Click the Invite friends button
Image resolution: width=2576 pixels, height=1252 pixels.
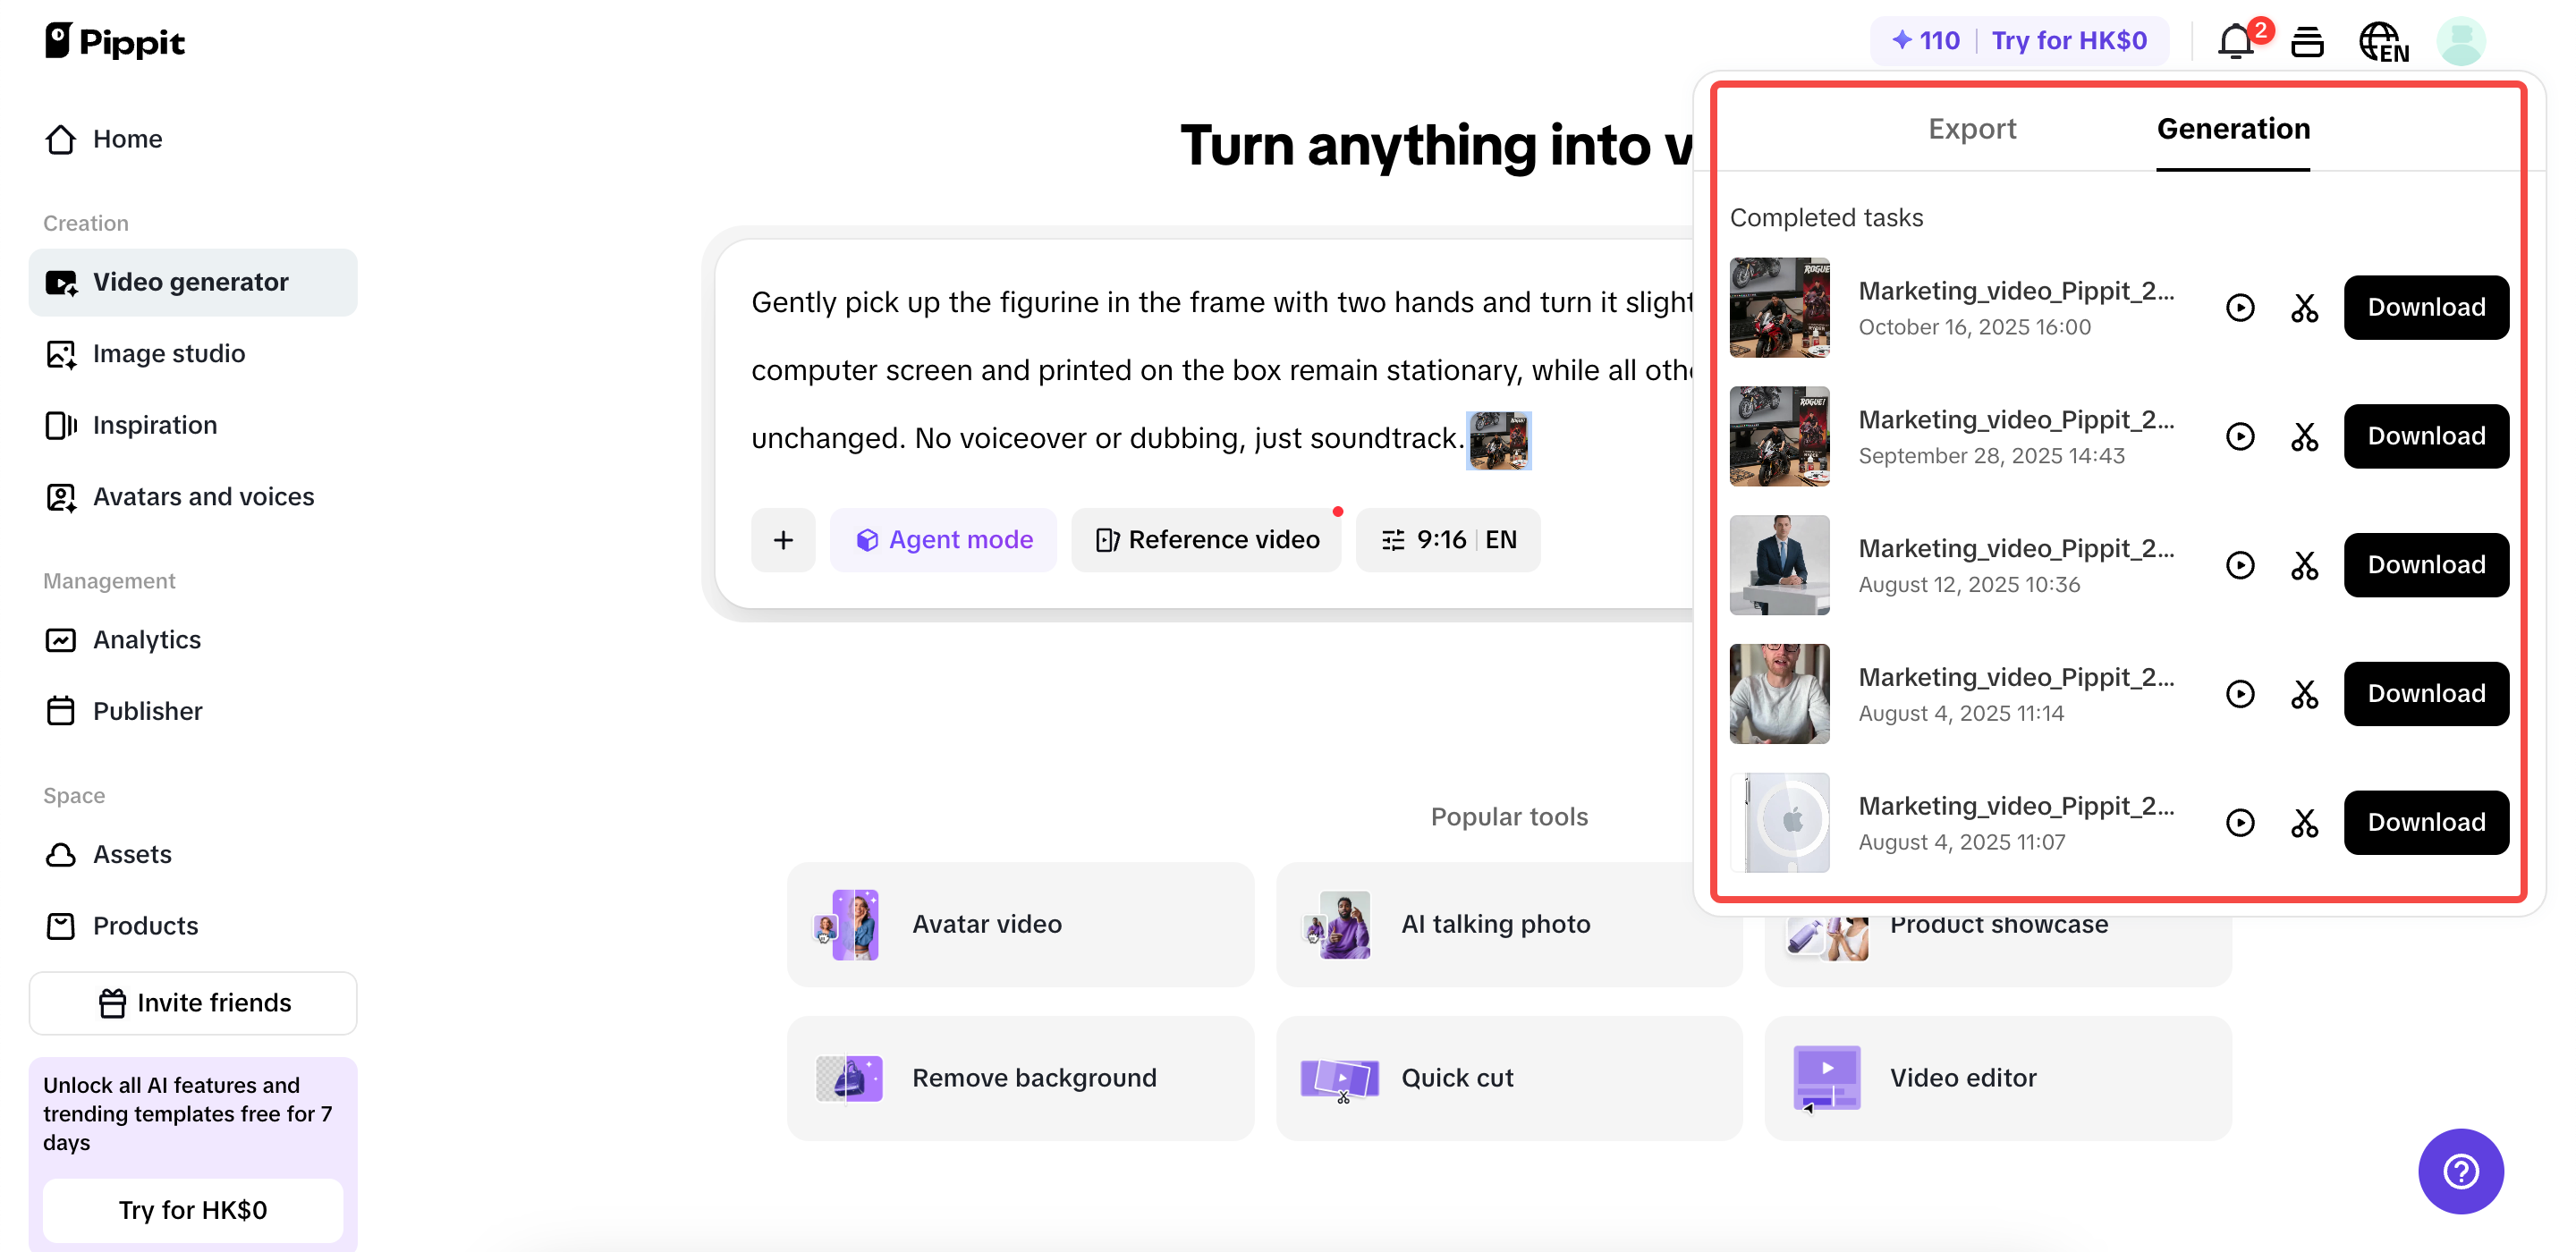click(193, 1003)
